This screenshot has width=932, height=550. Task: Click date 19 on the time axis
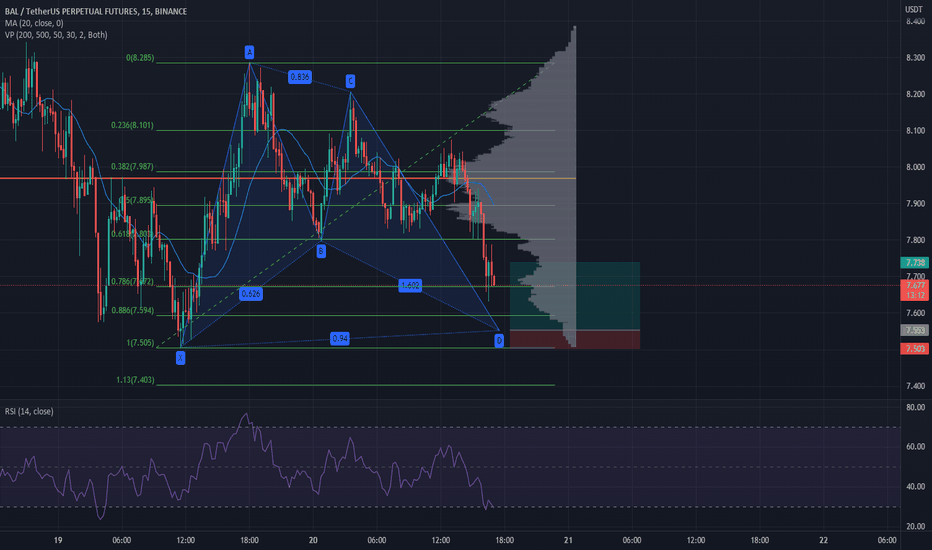(x=58, y=540)
